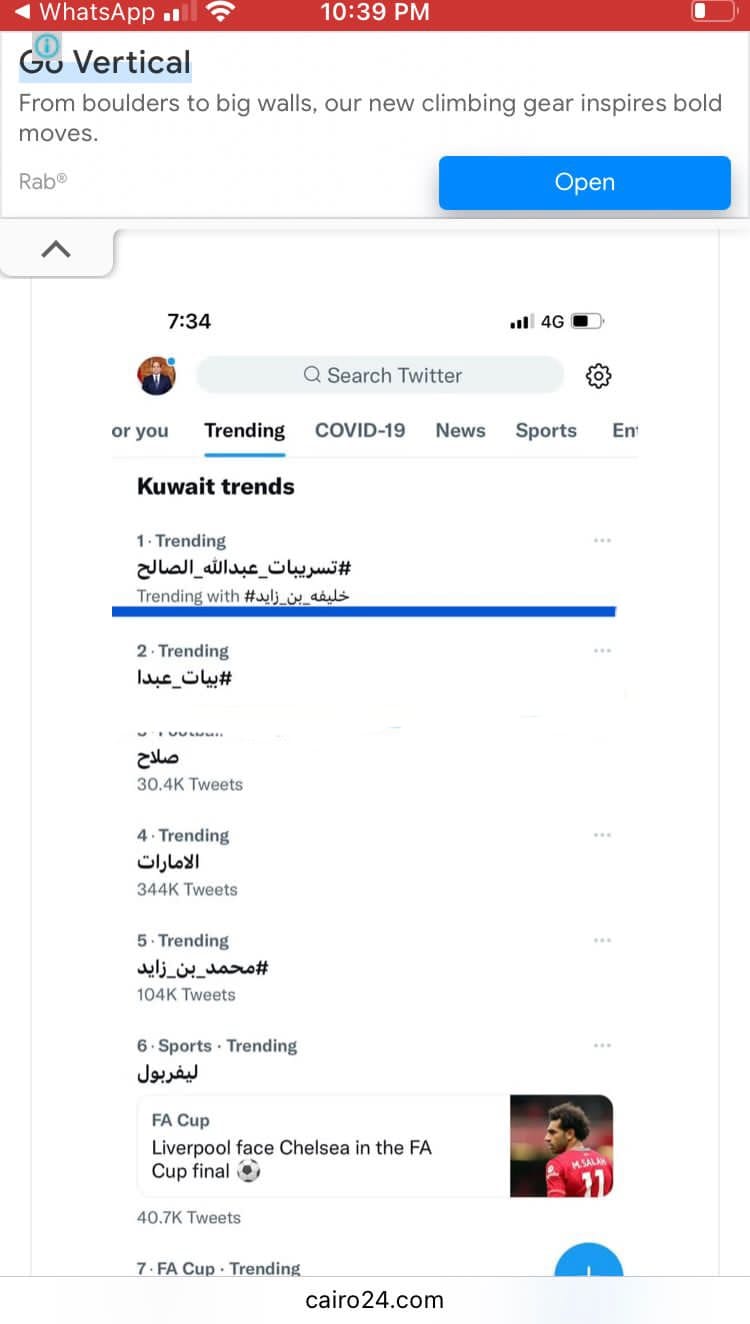Viewport: 750px width, 1324px height.
Task: Select the News tab
Action: tap(460, 431)
